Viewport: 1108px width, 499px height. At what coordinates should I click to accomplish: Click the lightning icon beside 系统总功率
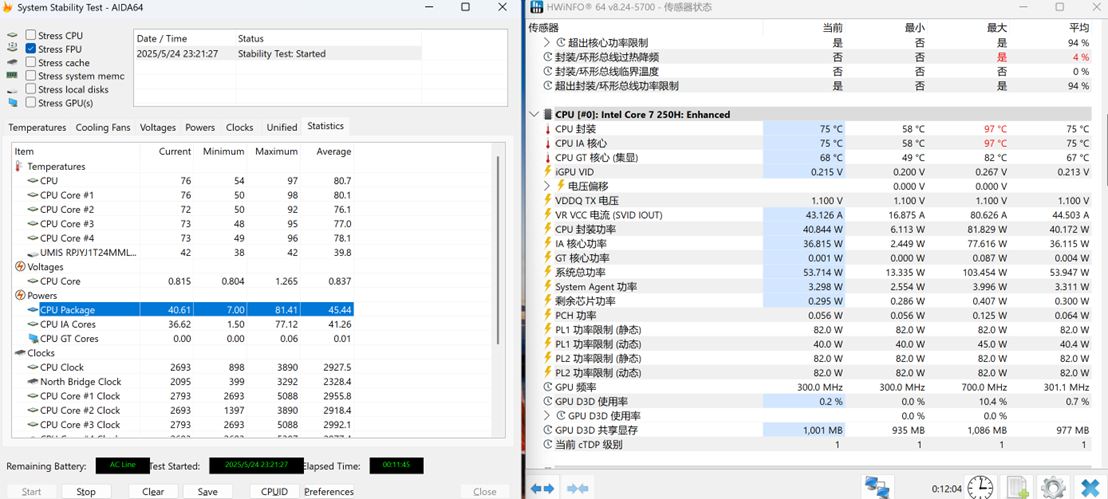tap(547, 272)
